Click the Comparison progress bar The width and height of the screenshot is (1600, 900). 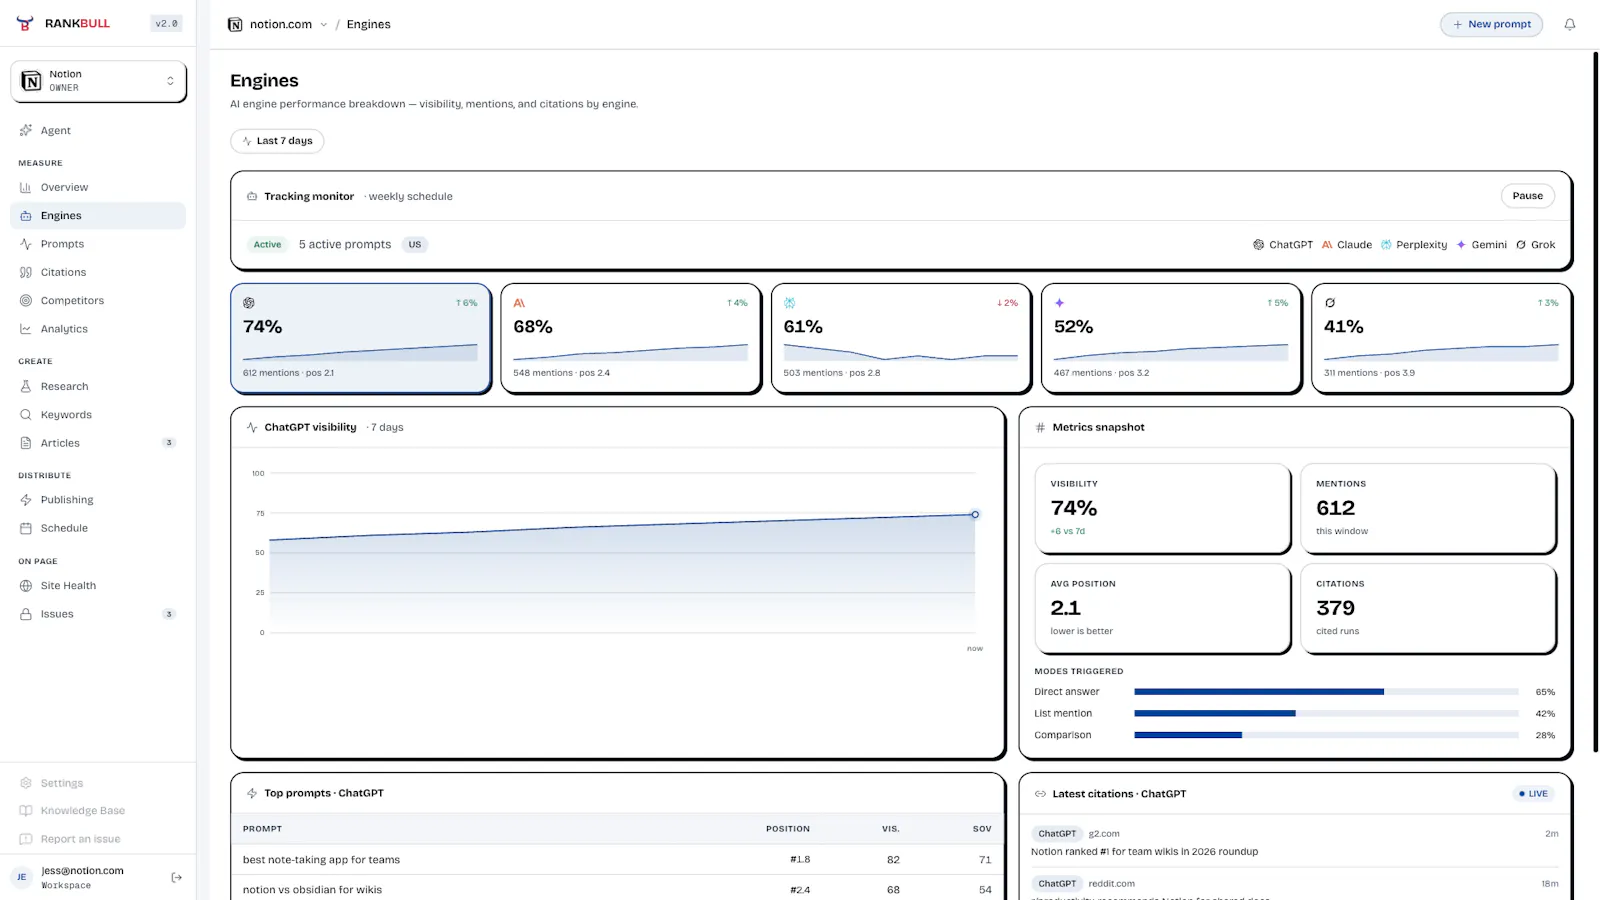[1326, 735]
